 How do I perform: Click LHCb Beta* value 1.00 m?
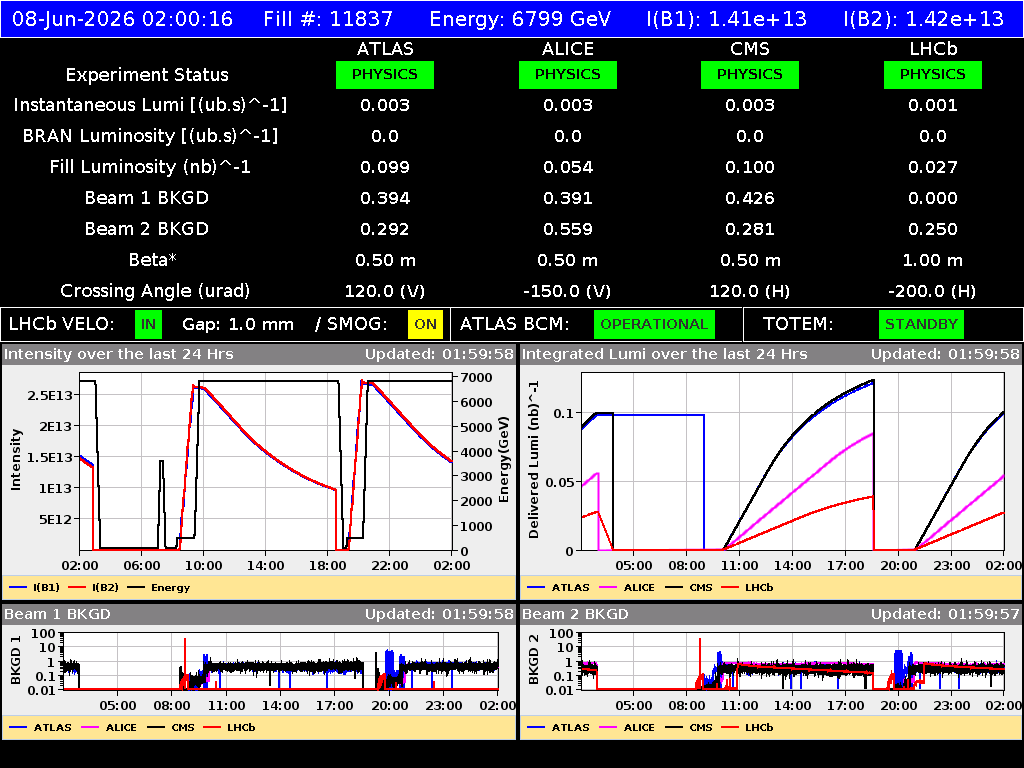pyautogui.click(x=933, y=260)
